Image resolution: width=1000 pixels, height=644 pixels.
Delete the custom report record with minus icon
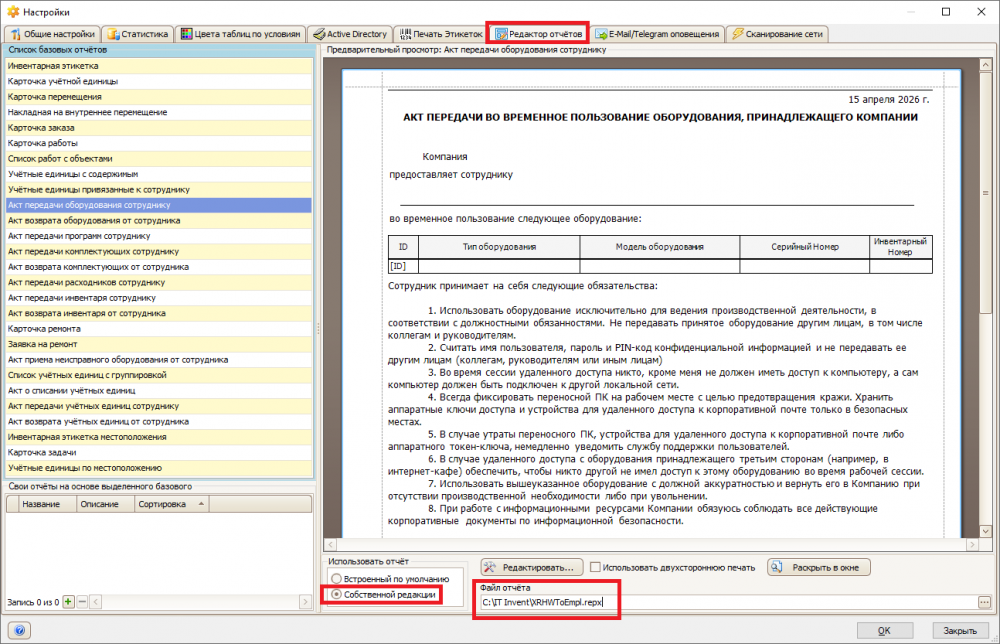point(82,602)
